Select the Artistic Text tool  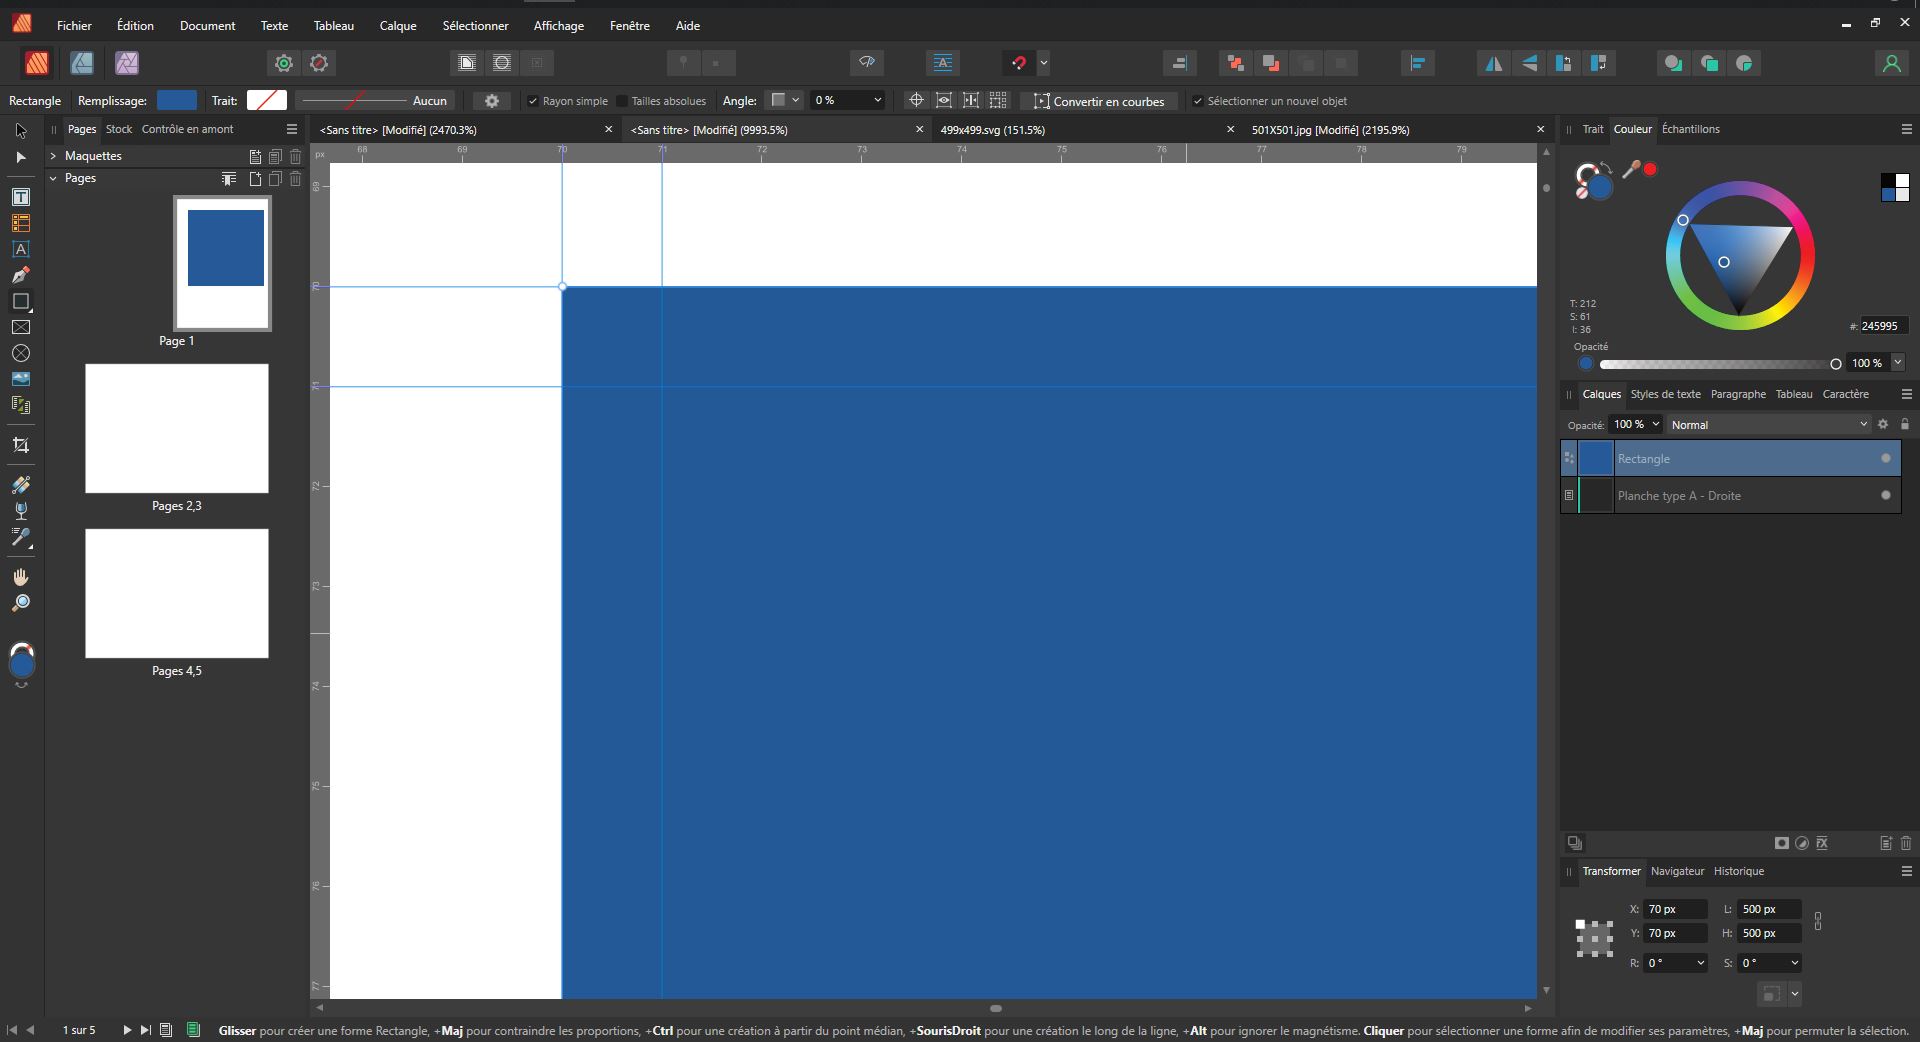coord(21,249)
